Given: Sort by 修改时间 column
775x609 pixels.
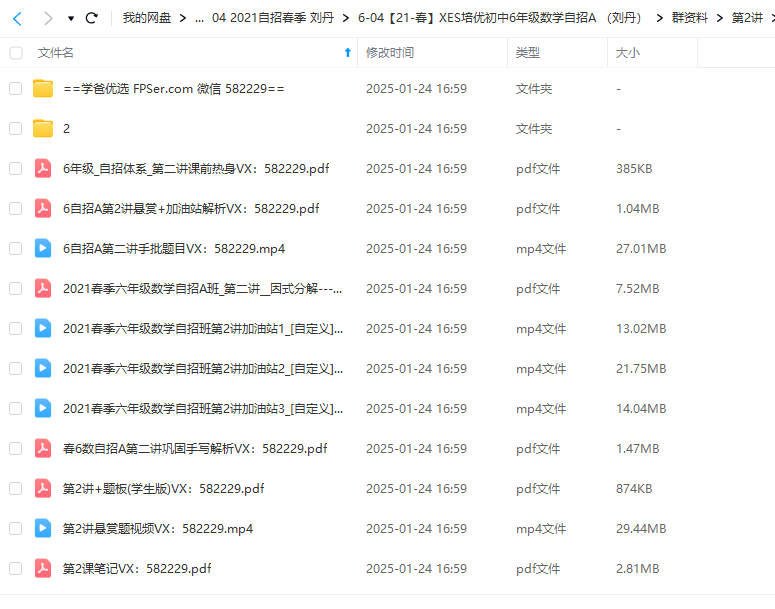Looking at the screenshot, I should click(390, 53).
